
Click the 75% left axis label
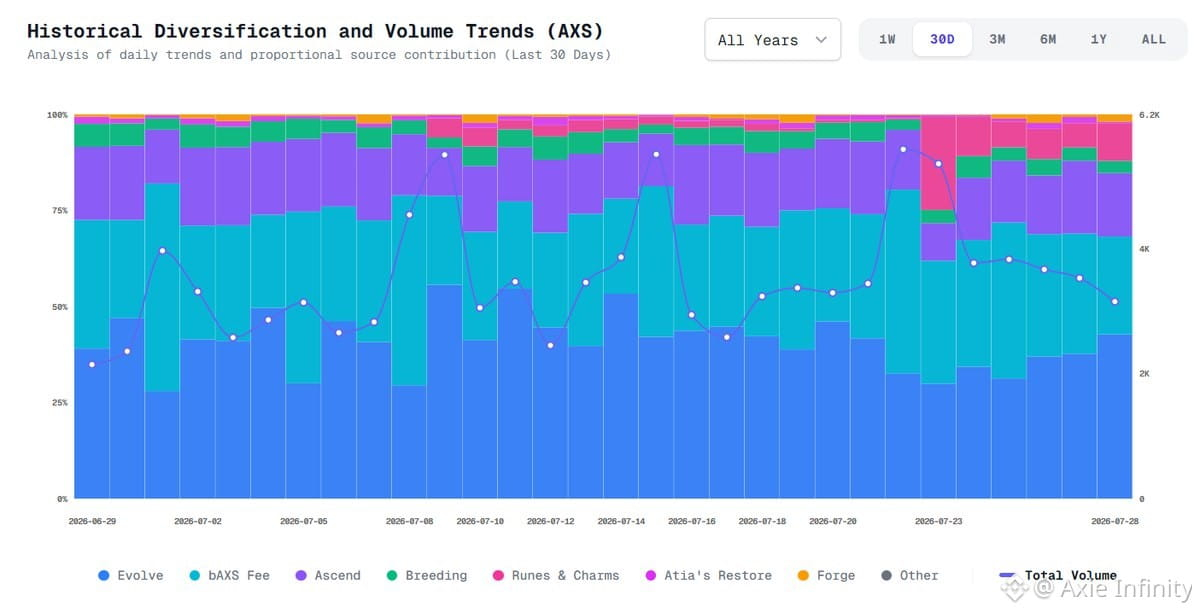click(x=59, y=211)
